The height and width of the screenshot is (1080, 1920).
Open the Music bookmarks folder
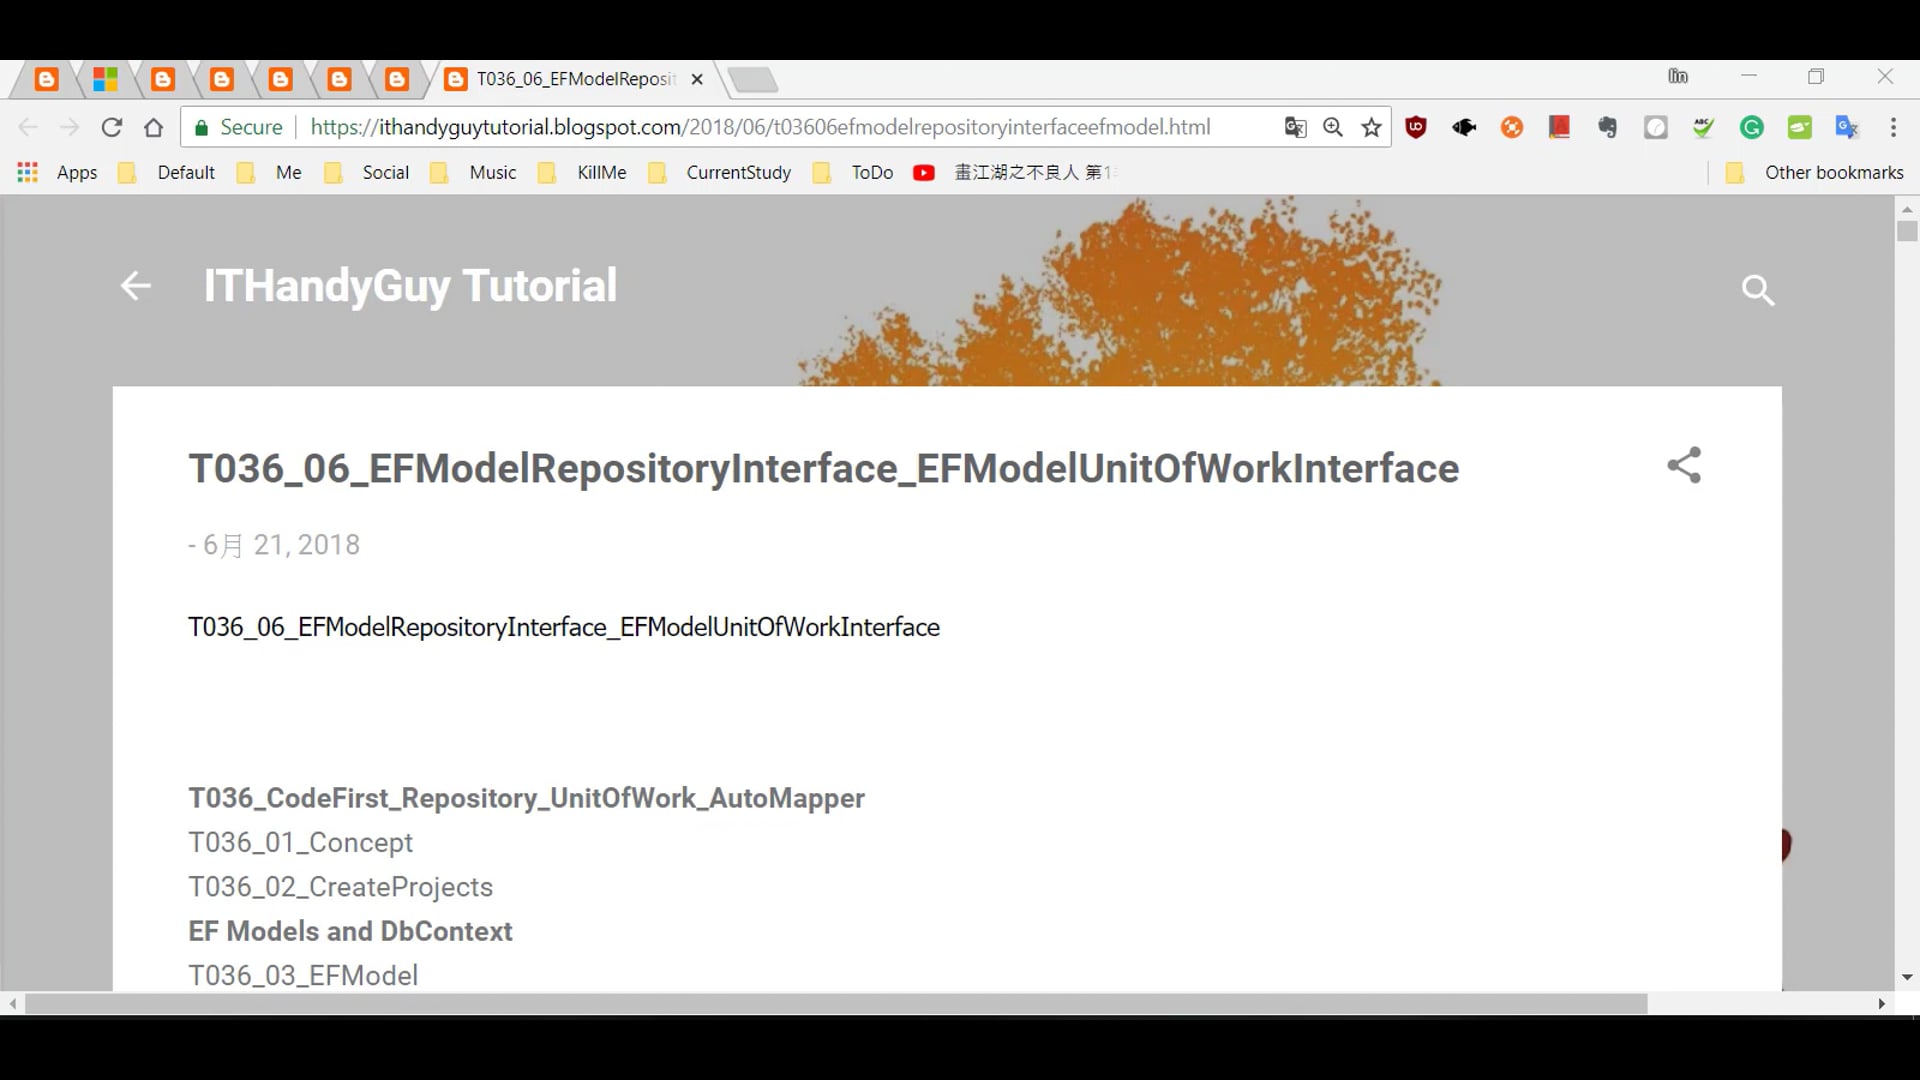492,172
